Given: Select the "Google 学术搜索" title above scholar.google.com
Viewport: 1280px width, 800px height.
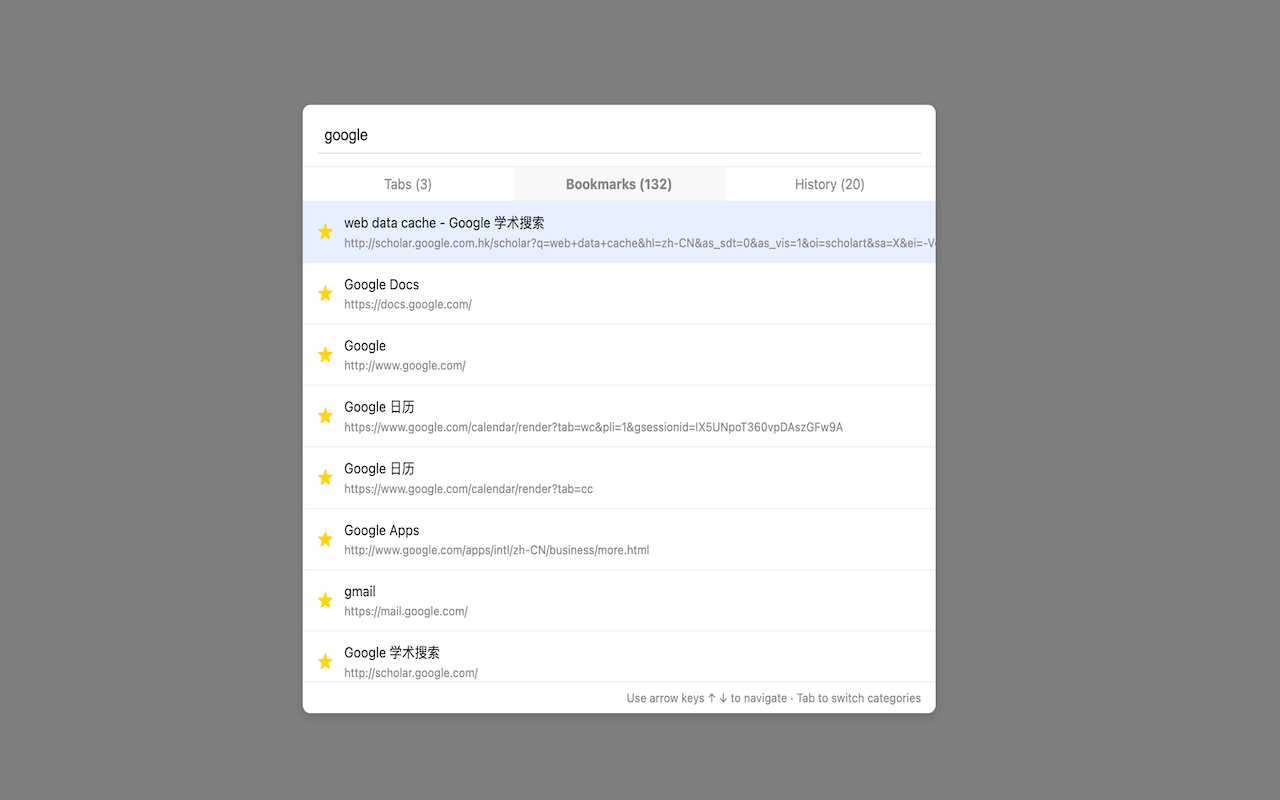Looking at the screenshot, I should (x=392, y=653).
